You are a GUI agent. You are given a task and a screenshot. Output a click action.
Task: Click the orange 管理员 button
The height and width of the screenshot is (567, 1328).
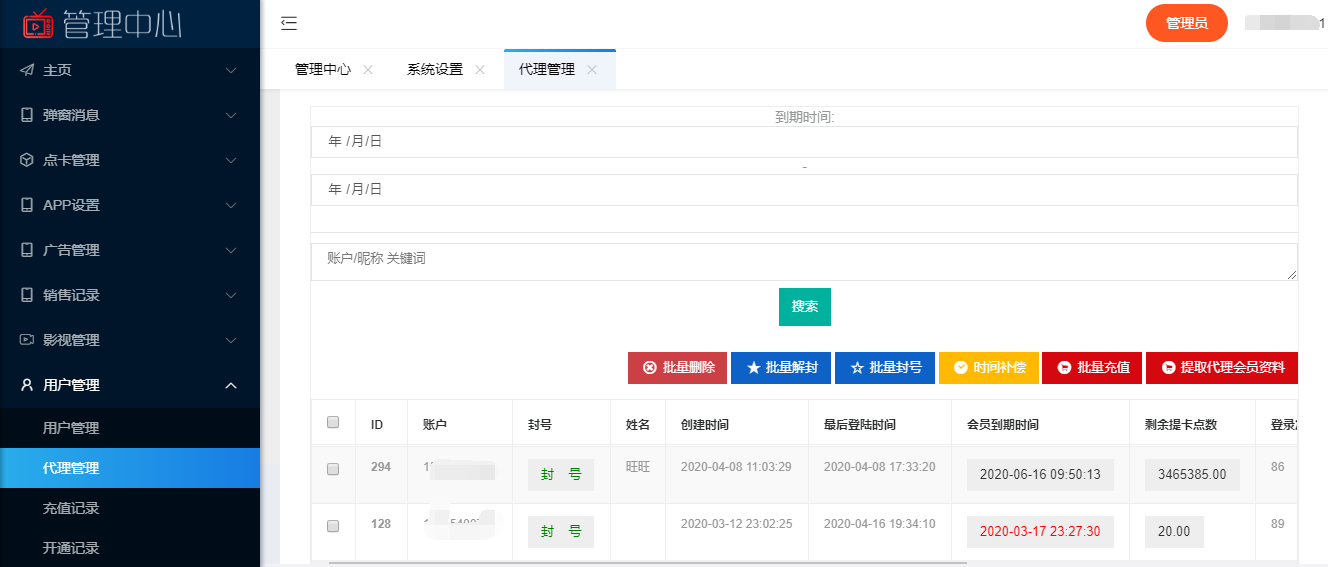1186,23
